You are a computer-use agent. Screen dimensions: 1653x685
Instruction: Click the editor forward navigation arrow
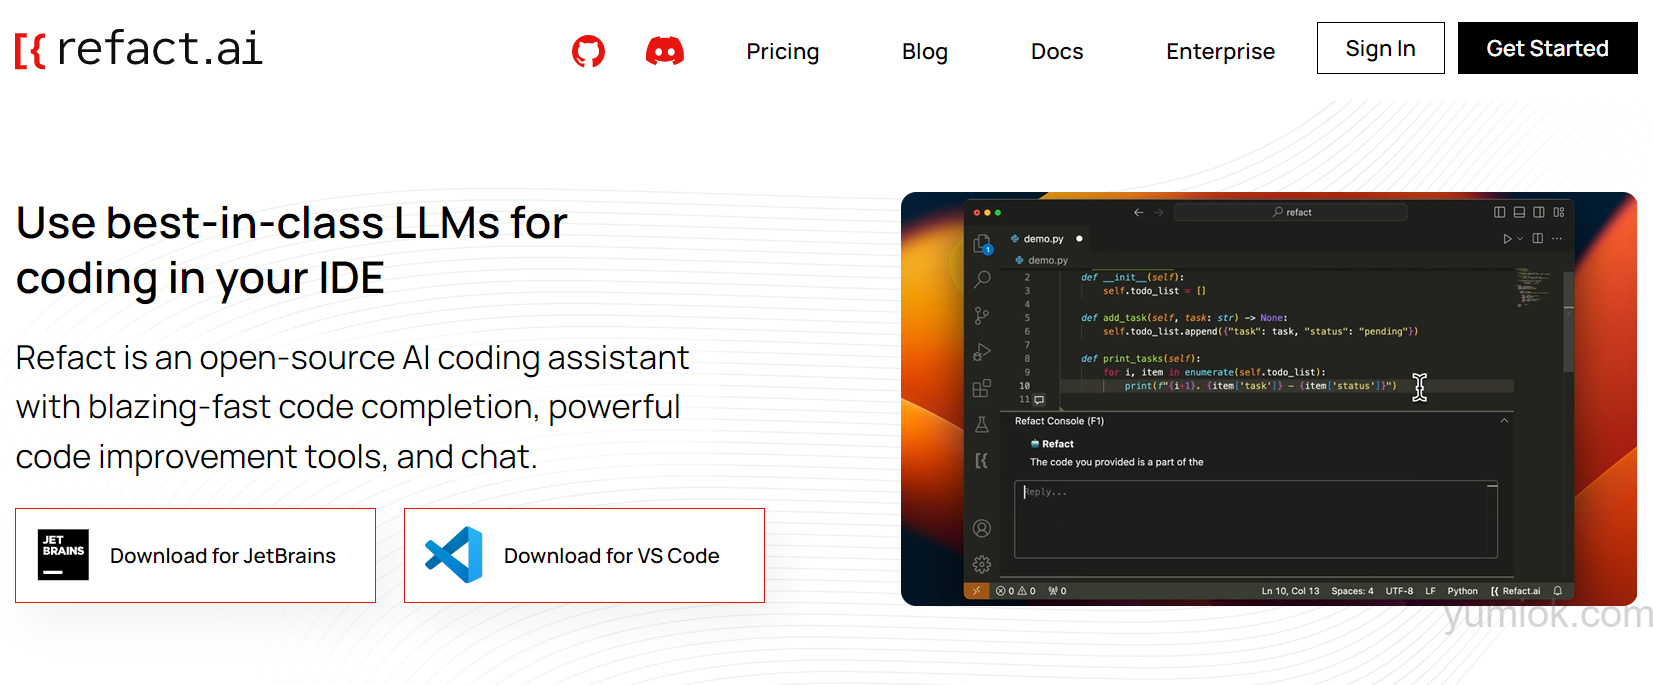point(1159,212)
